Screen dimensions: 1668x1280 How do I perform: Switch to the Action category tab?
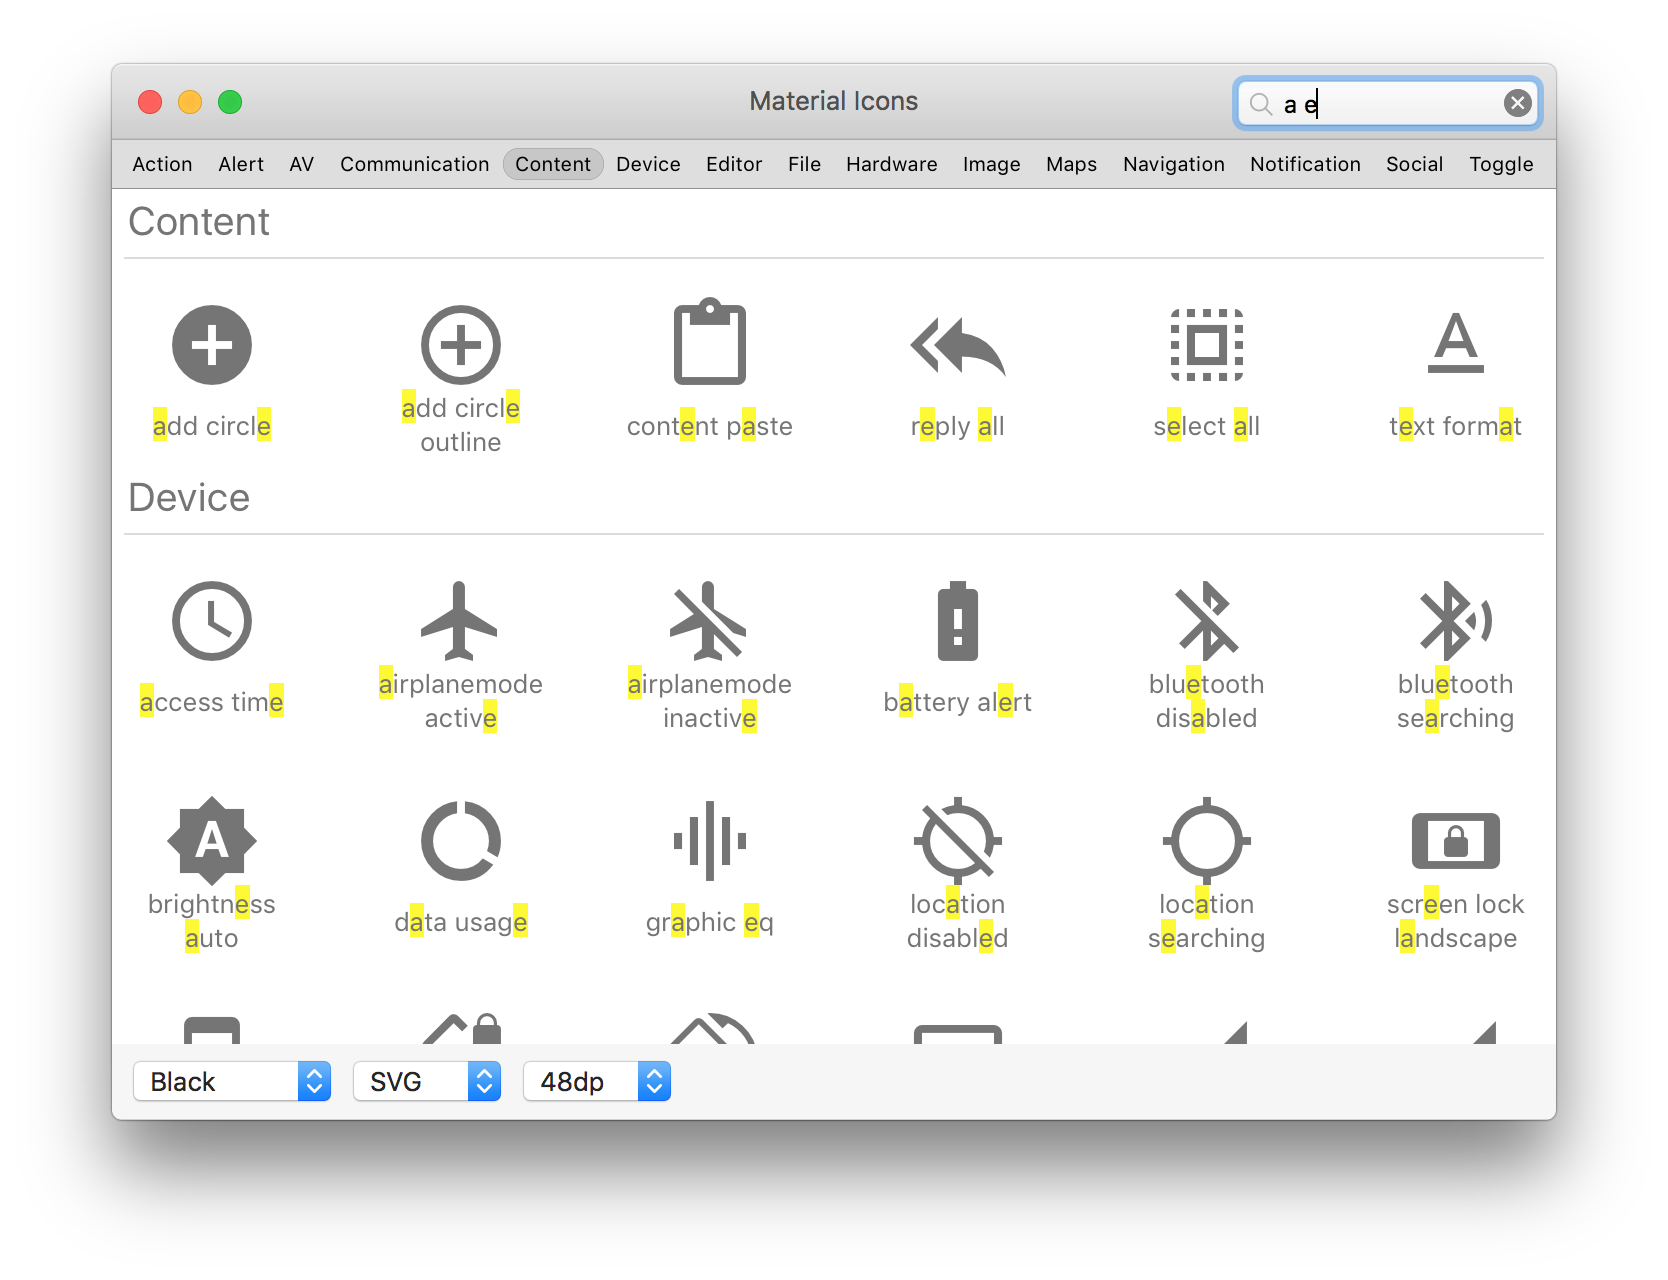point(162,164)
